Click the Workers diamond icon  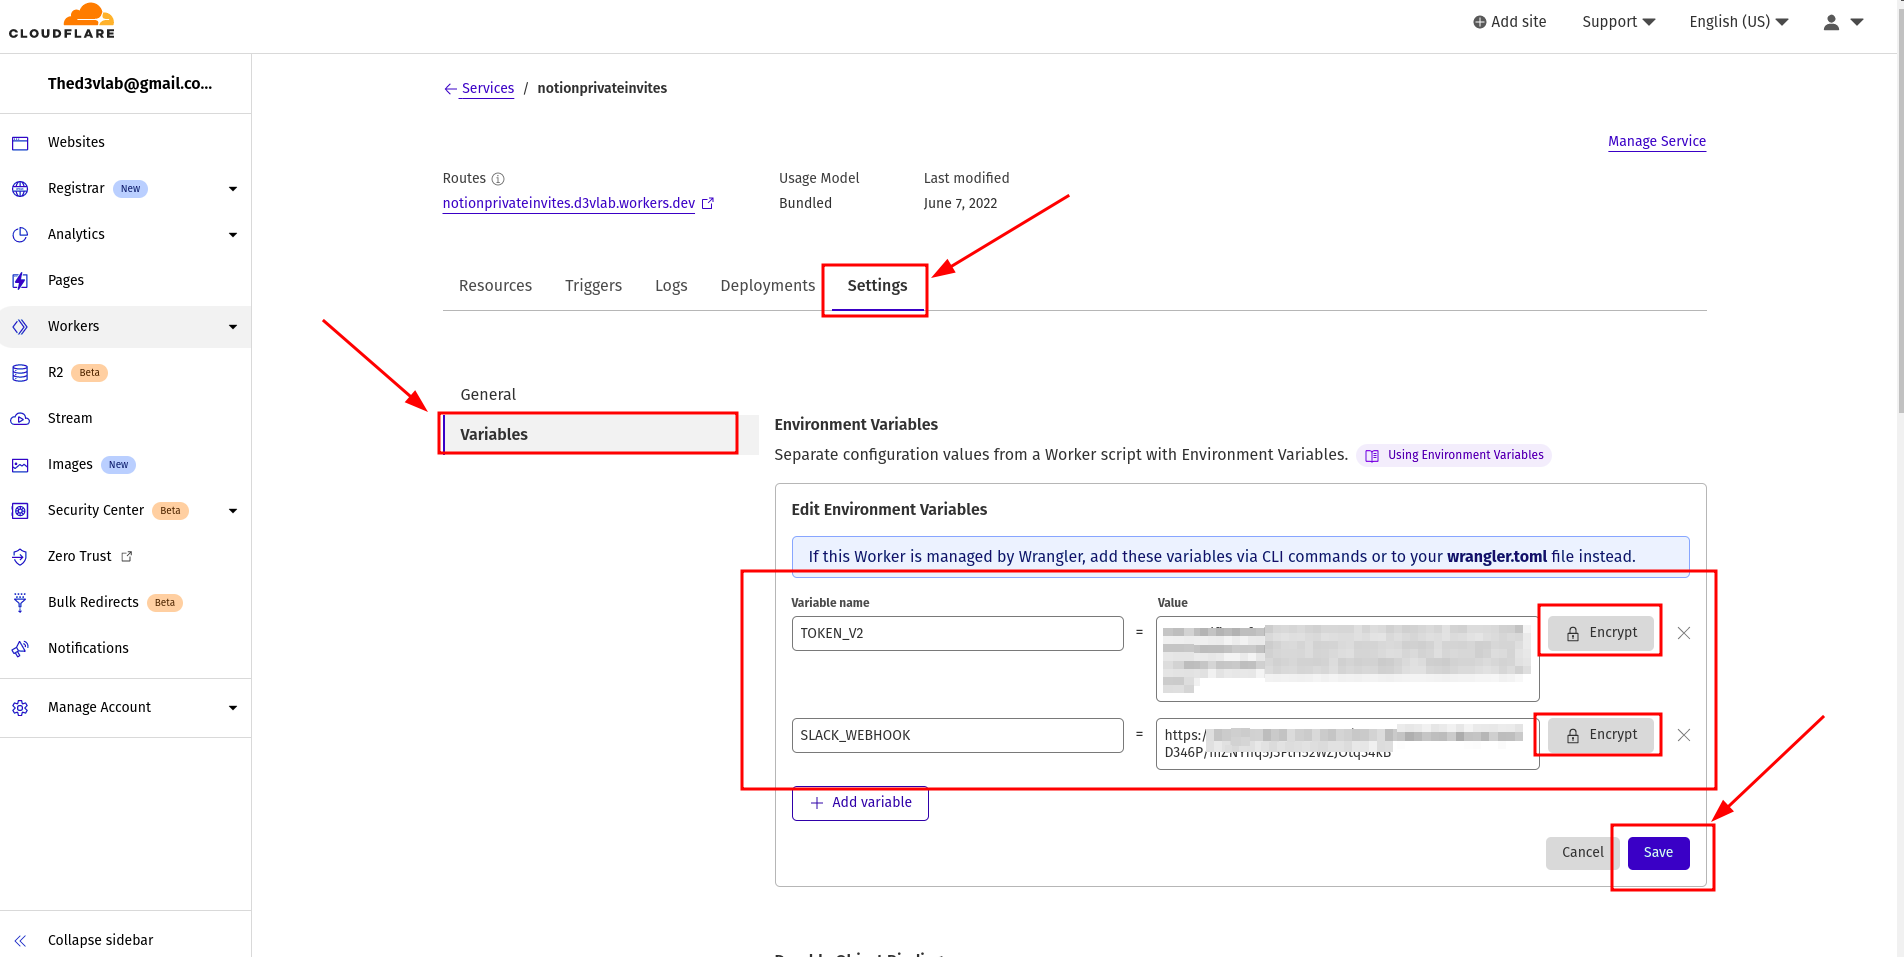[x=20, y=327]
